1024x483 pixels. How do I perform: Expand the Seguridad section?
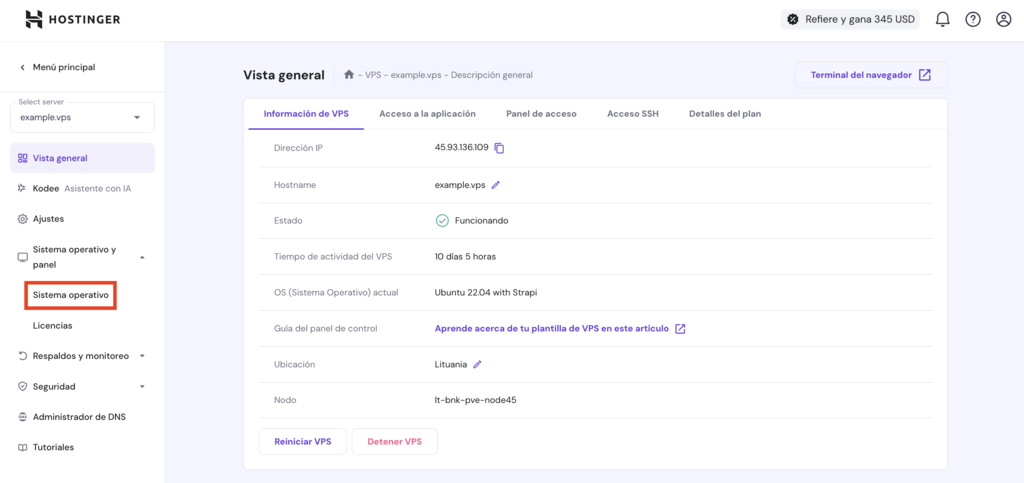(x=142, y=387)
